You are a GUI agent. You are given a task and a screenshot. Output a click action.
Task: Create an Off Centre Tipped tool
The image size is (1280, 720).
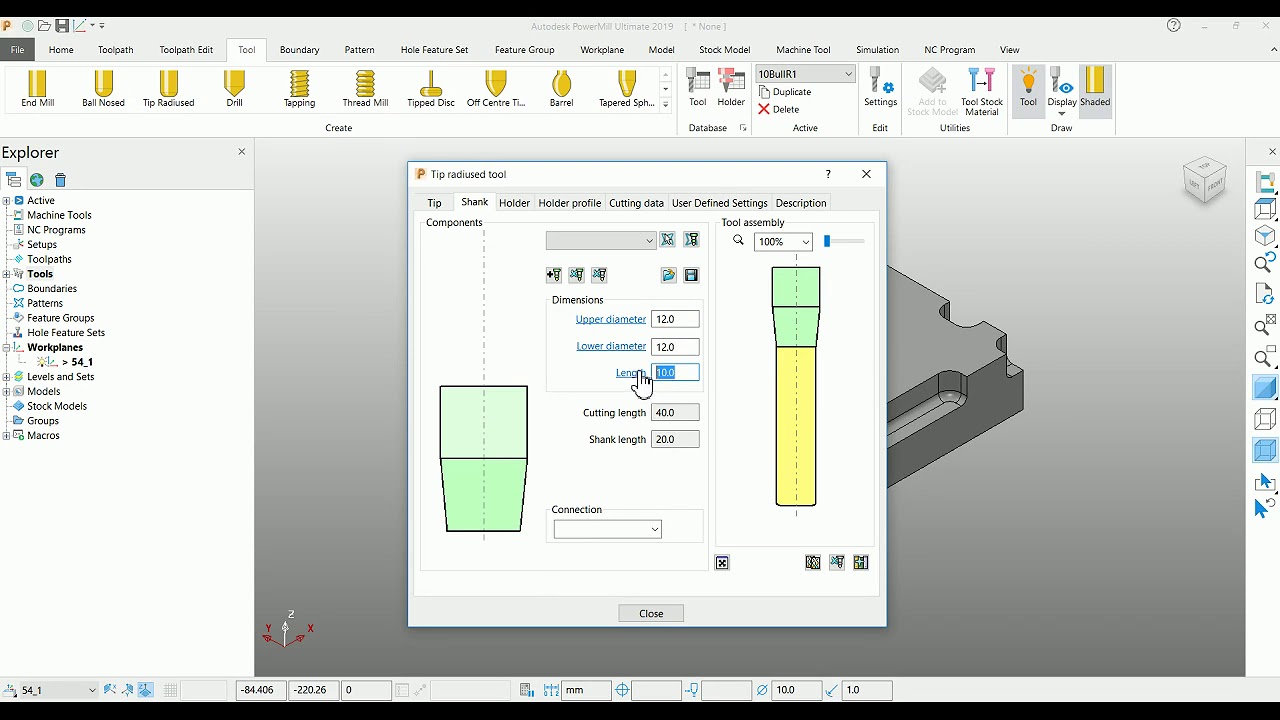point(496,89)
